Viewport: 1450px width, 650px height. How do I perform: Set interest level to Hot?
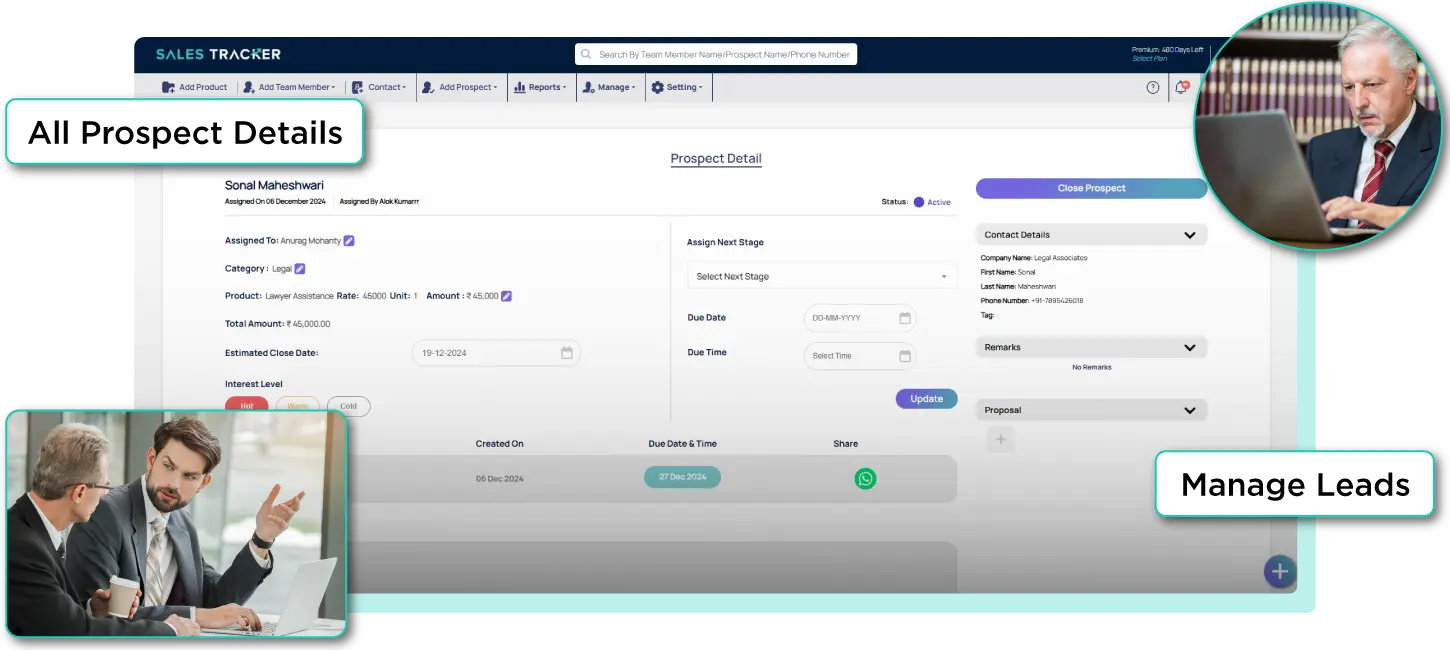pyautogui.click(x=247, y=406)
